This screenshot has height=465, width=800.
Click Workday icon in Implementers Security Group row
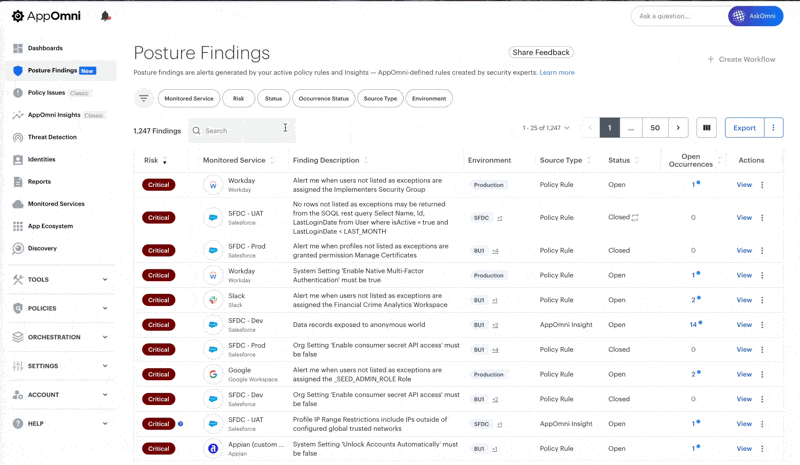[213, 185]
